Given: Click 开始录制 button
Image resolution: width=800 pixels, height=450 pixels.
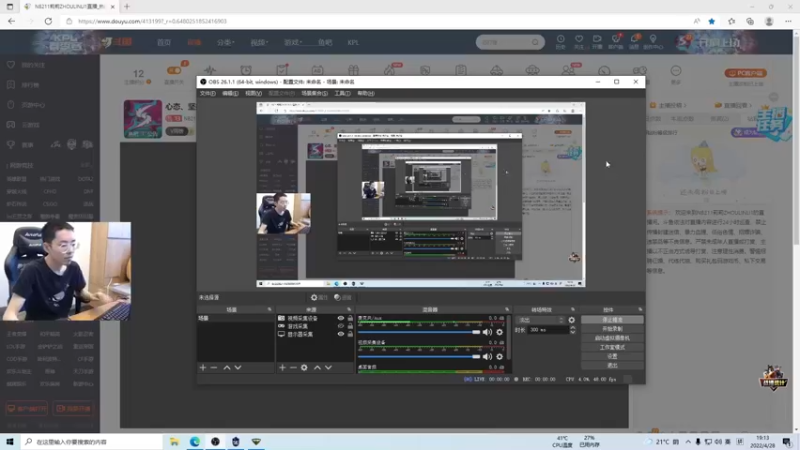Looking at the screenshot, I should click(612, 329).
